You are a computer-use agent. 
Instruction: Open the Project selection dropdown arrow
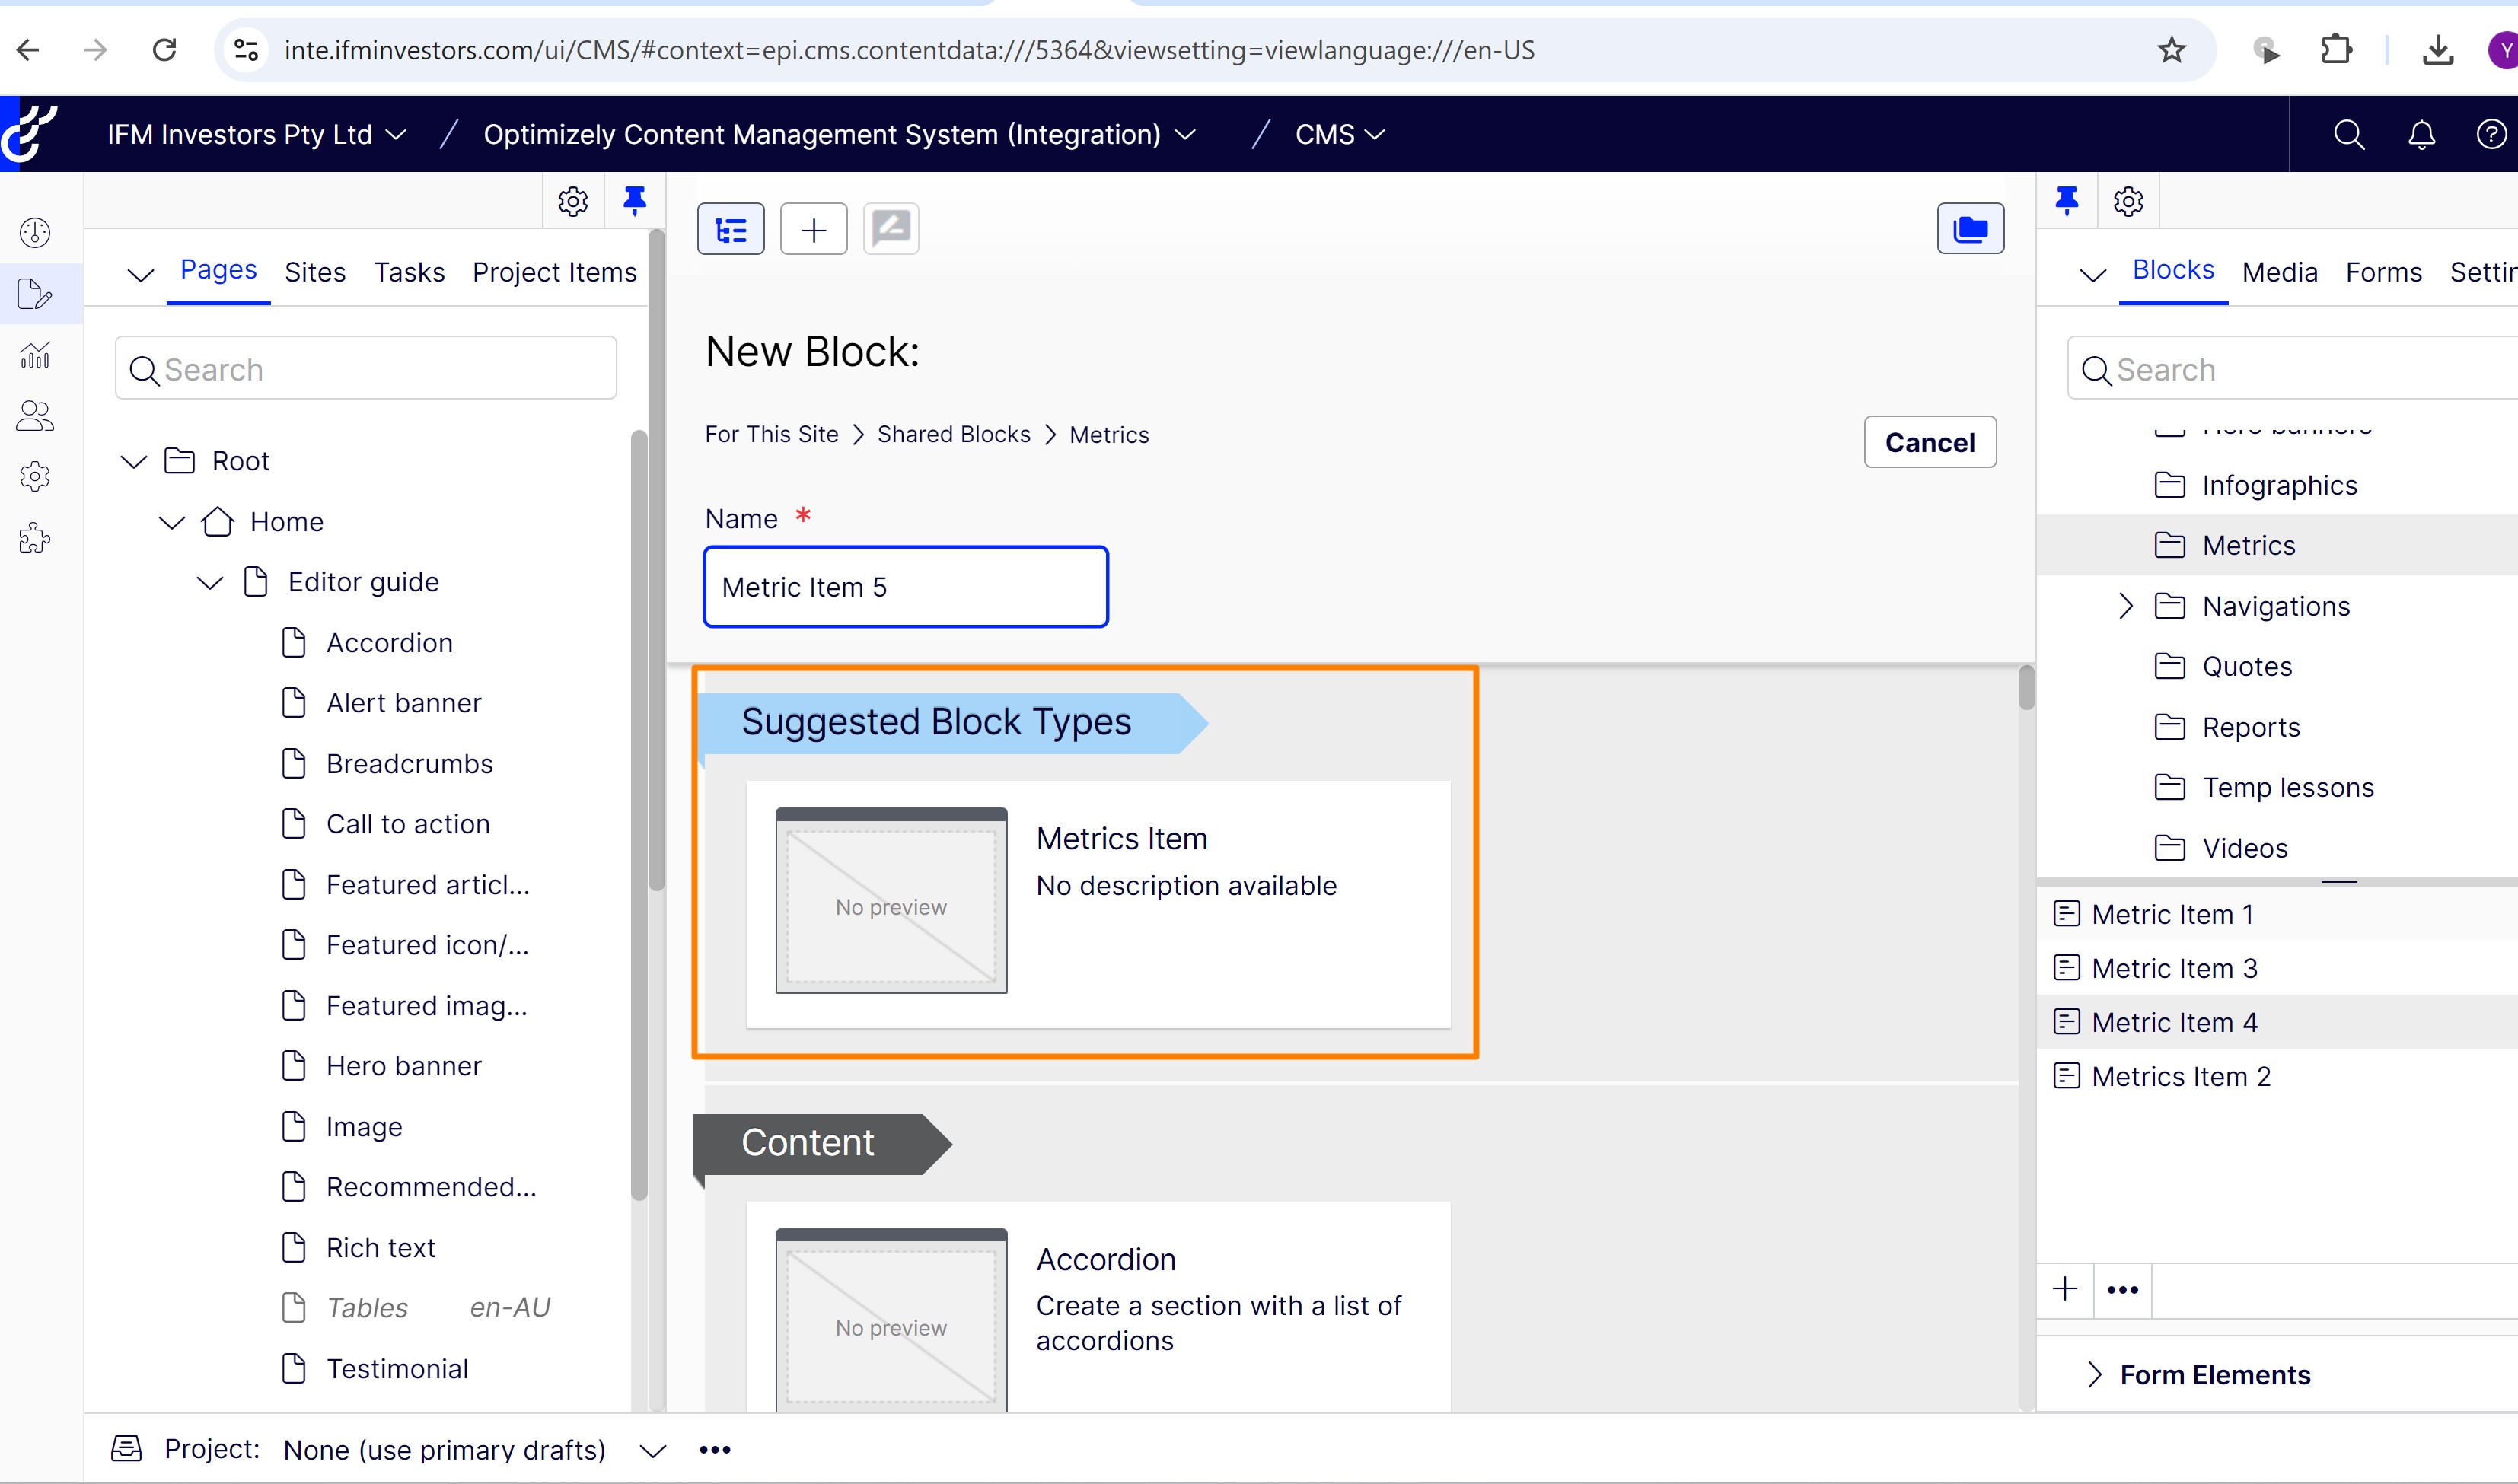653,1450
